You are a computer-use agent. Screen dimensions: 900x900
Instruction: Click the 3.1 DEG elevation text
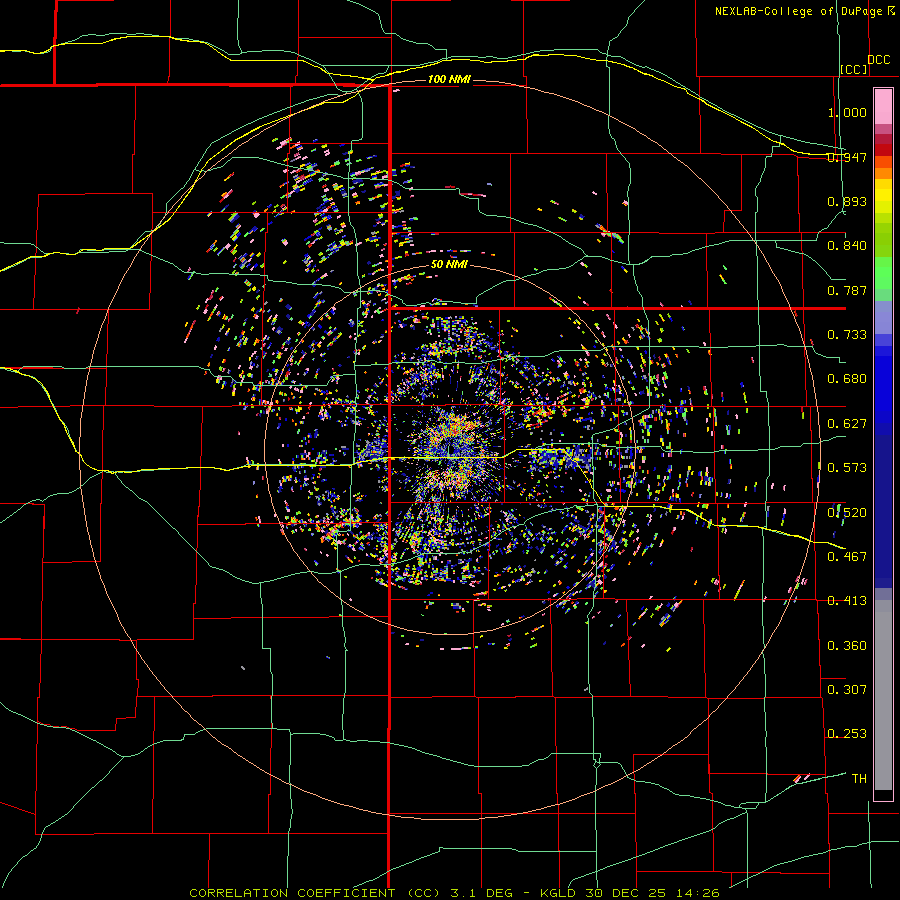(480, 893)
